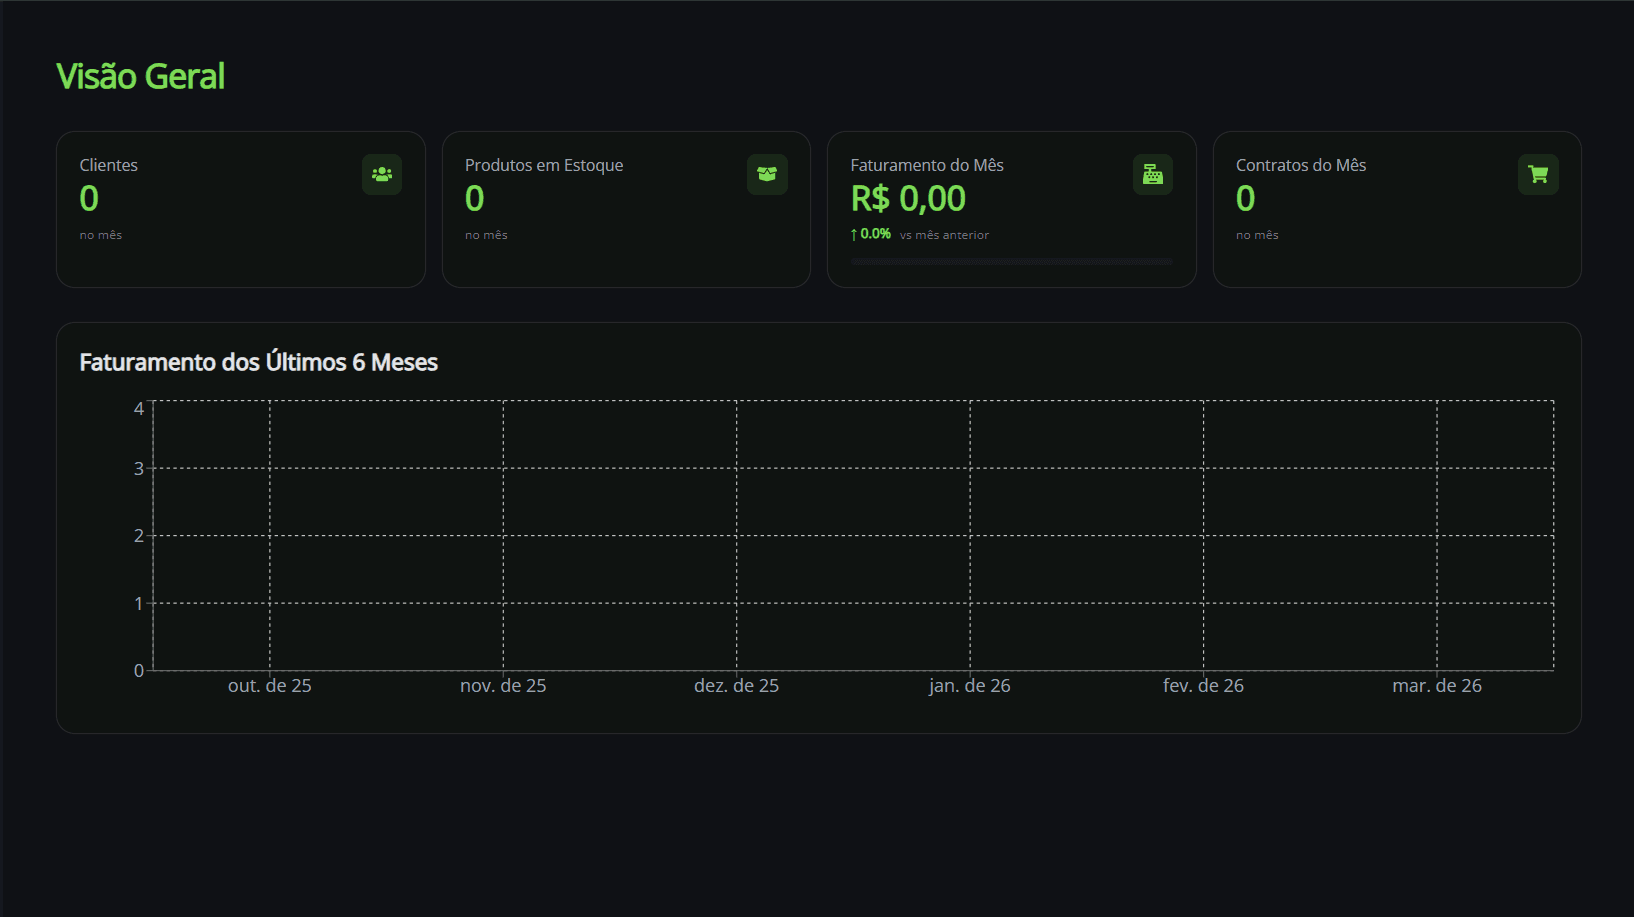
Task: Click the mar. de 26 axis label
Action: (x=1436, y=685)
